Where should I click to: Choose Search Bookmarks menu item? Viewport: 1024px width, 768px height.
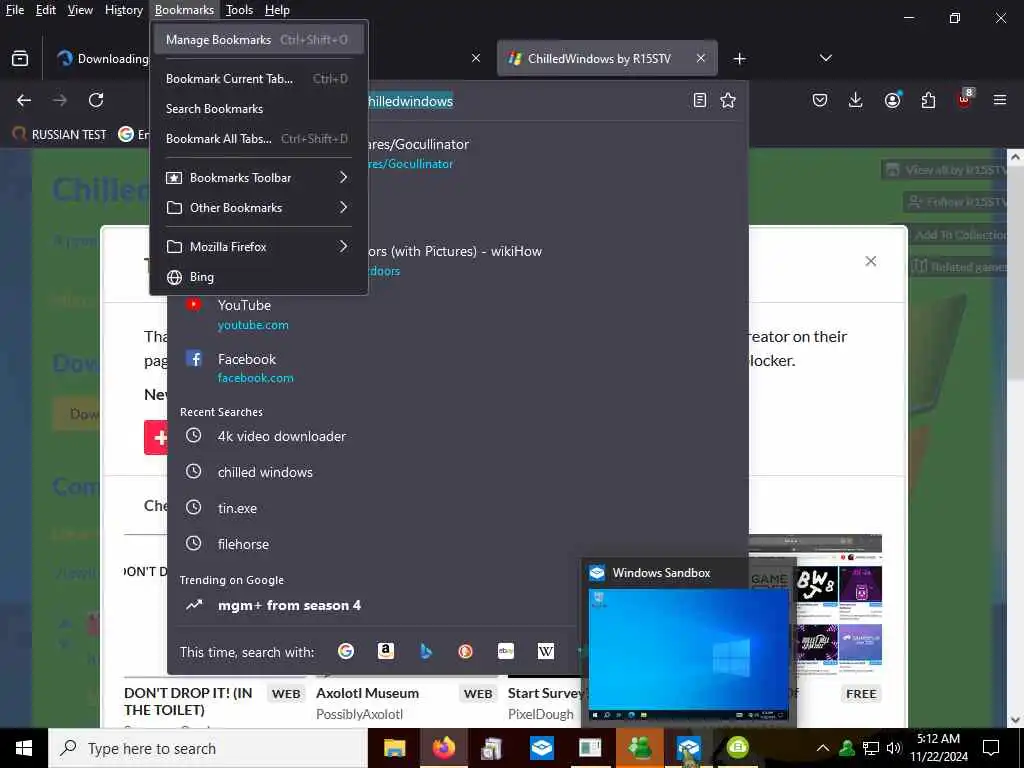point(259,108)
